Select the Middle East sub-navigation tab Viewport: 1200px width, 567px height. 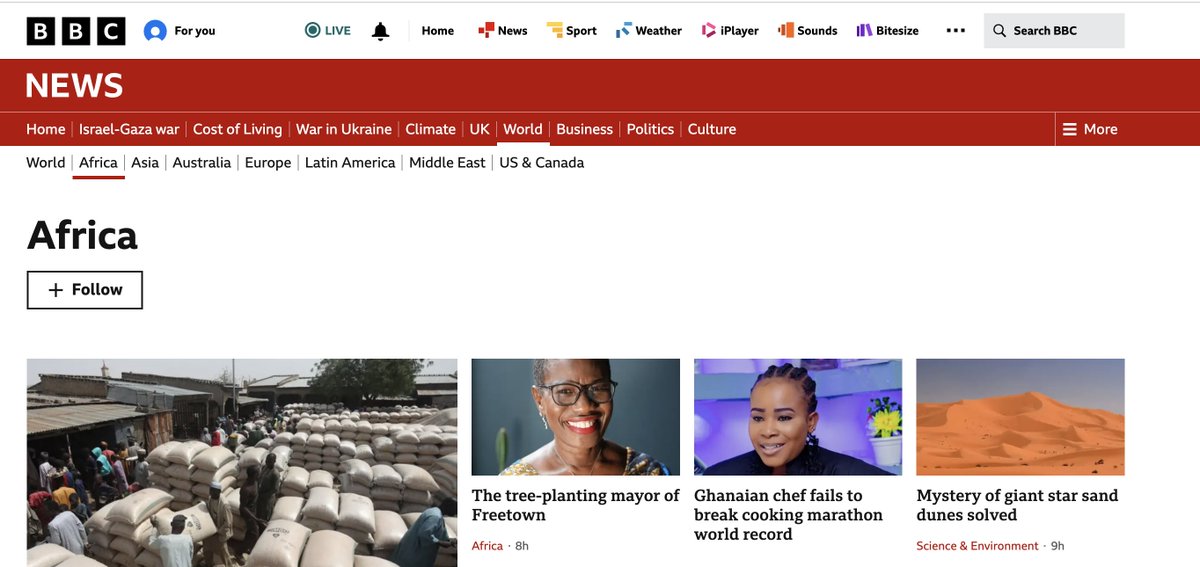447,162
